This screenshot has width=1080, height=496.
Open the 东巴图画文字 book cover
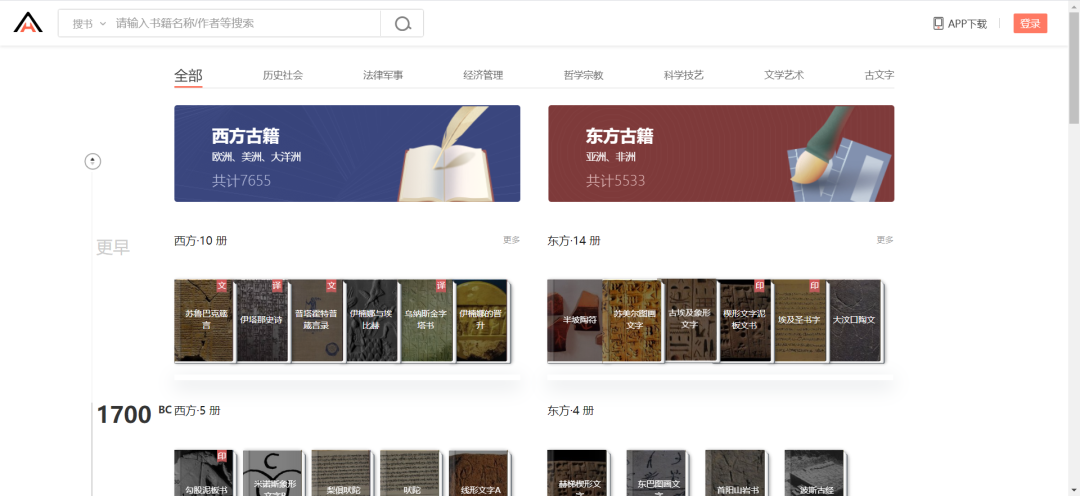point(655,473)
